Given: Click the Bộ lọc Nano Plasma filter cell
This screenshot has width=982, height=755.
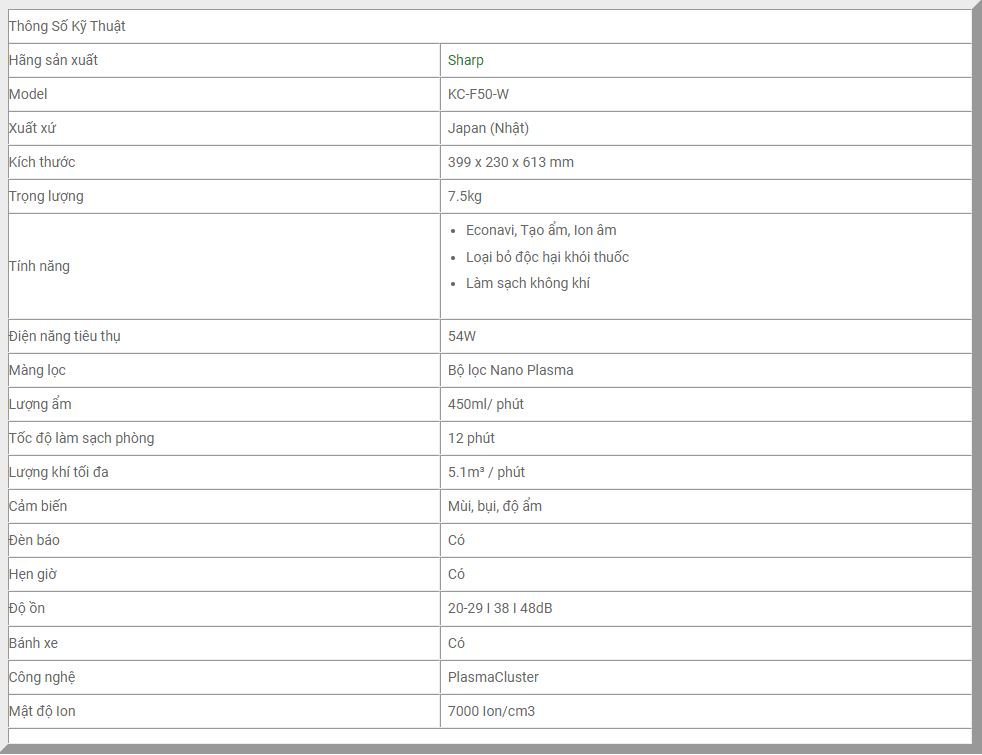Looking at the screenshot, I should [x=510, y=370].
